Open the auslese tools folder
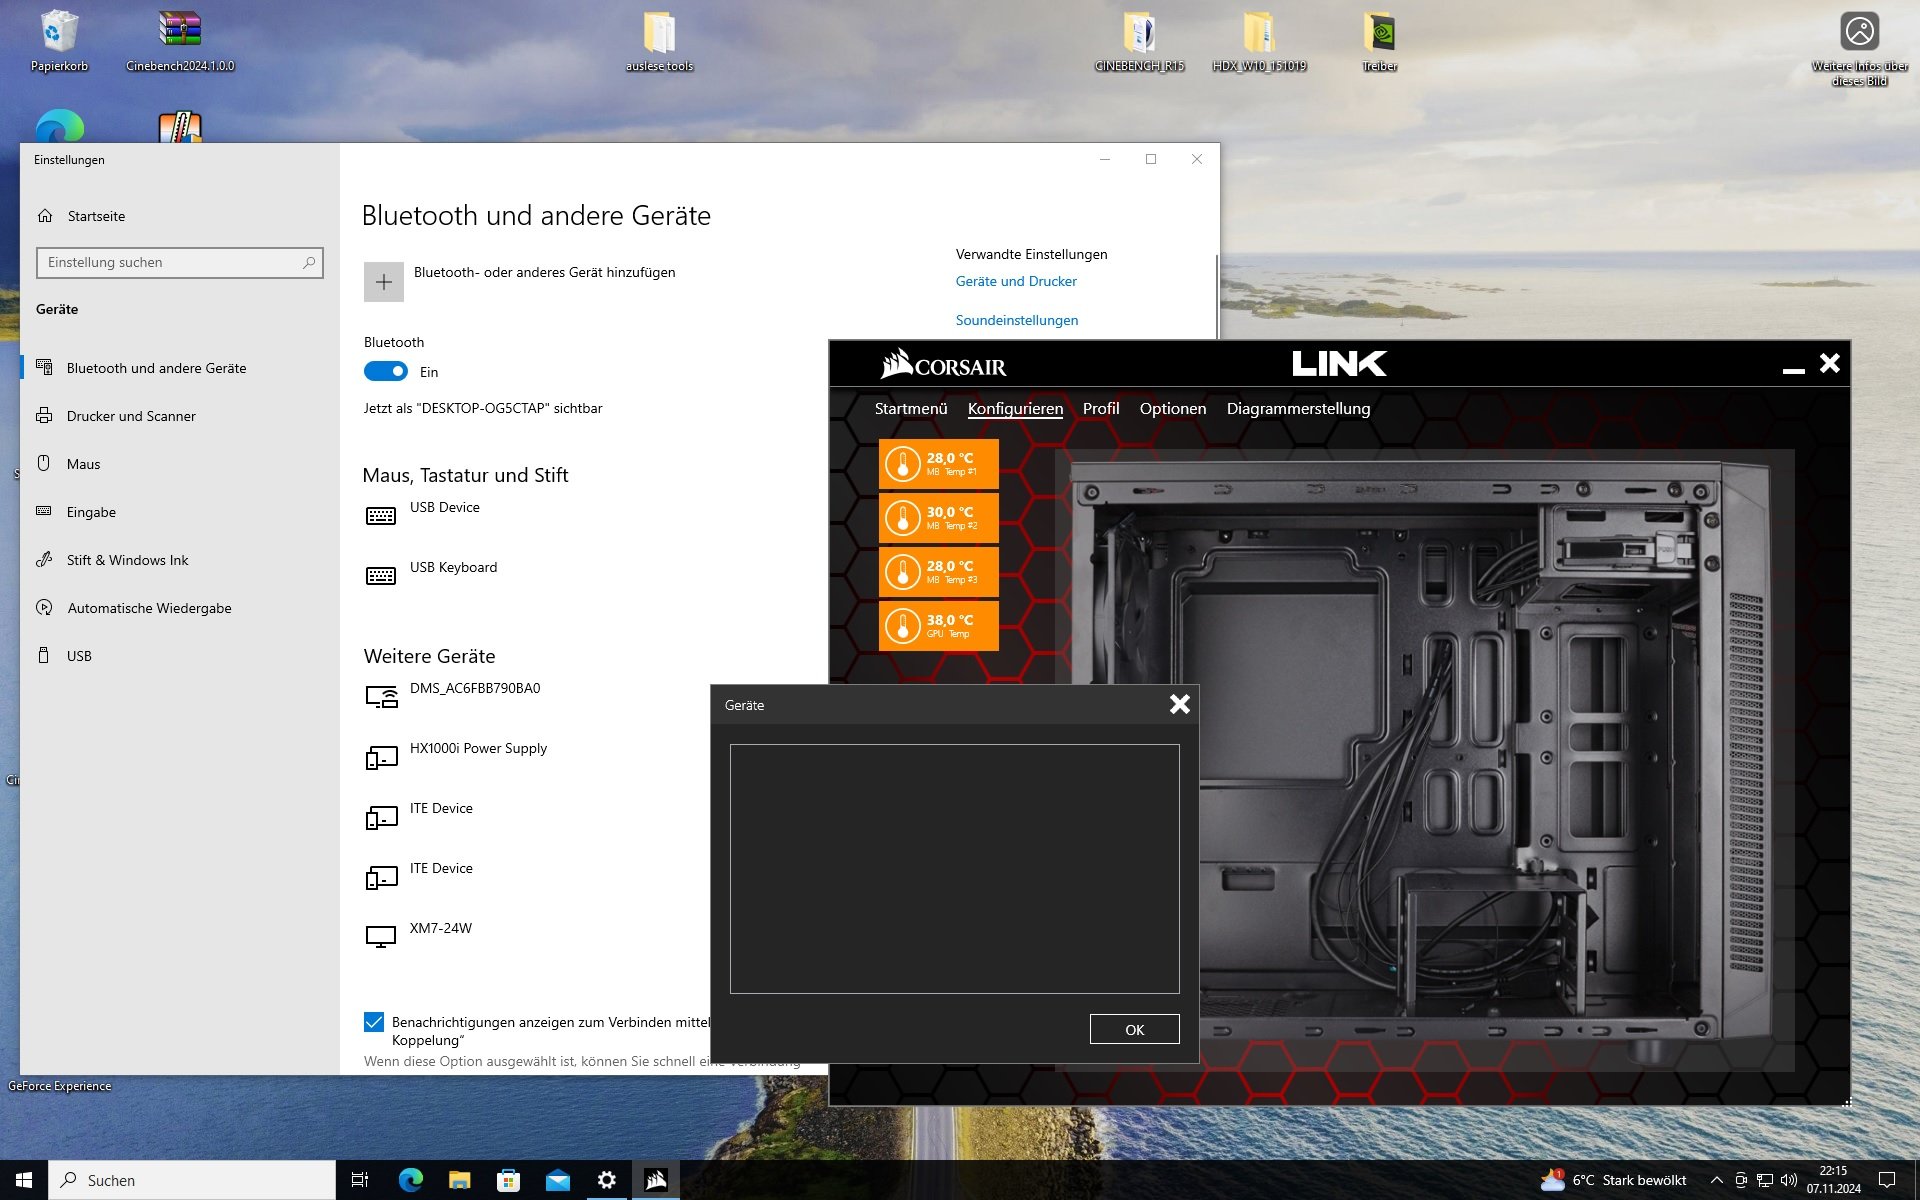Screen dimensions: 1920x1200 point(659,41)
